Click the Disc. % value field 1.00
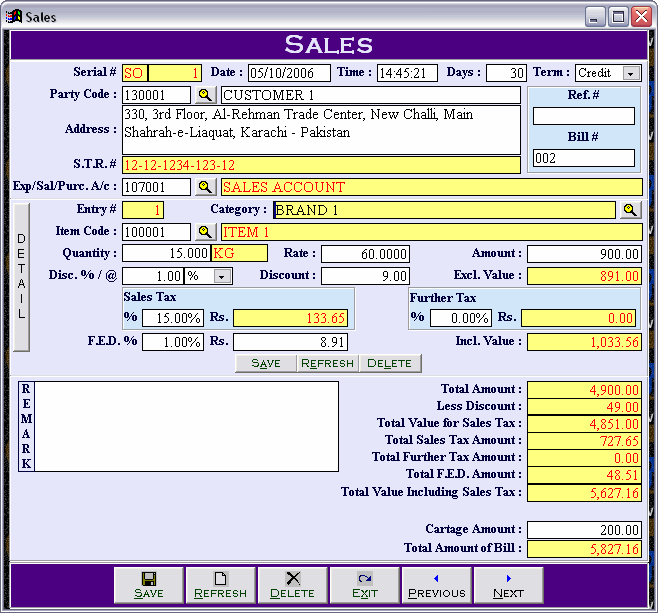 [153, 276]
